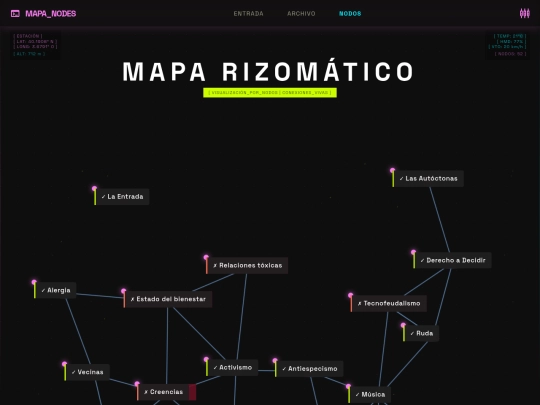Click the pink pin on Relaciones tóxicas
This screenshot has height=405, width=540.
pos(206,257)
